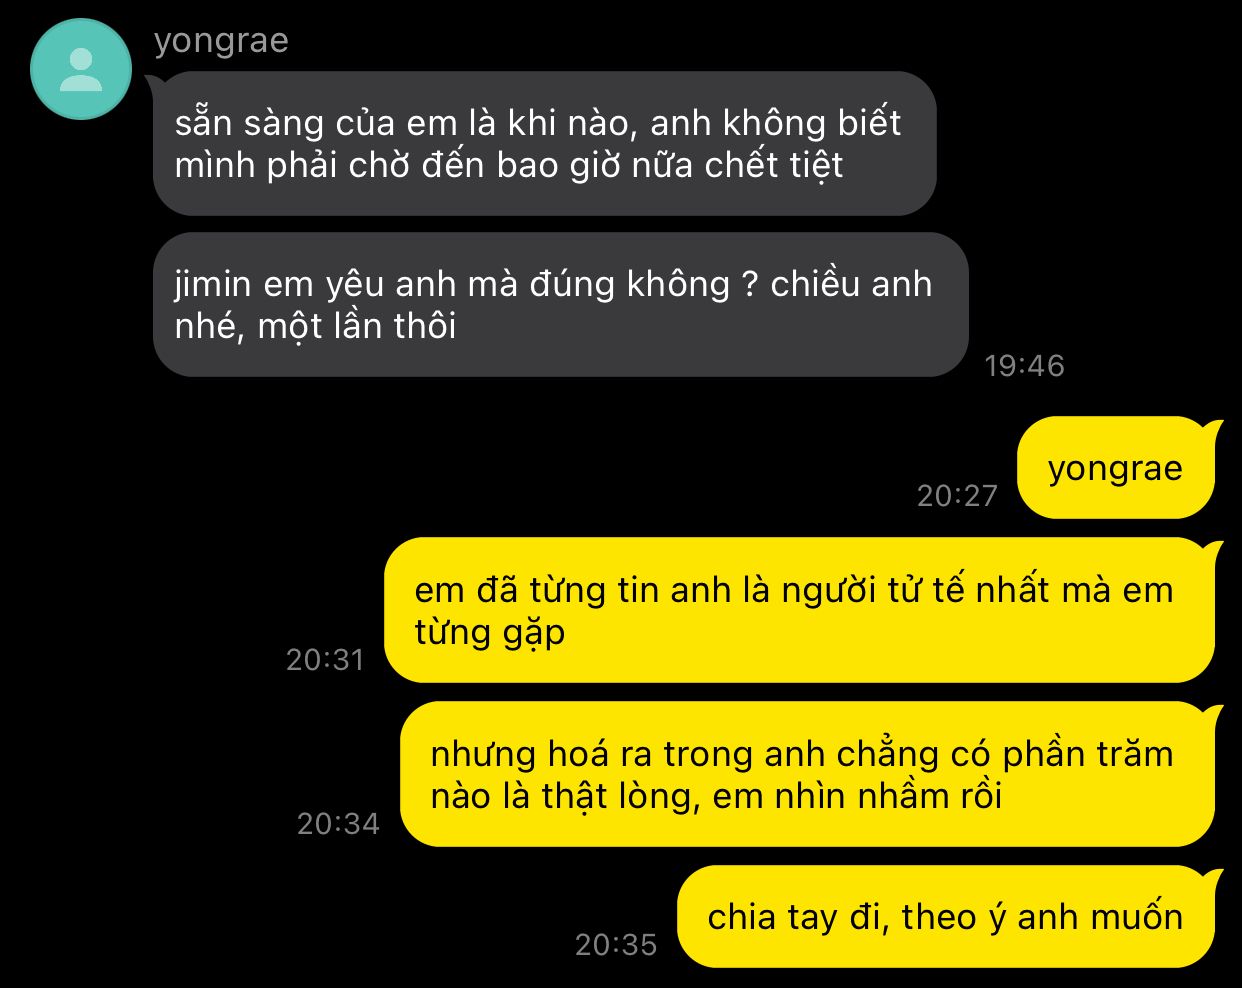Select the message starting with 'nhưng hoá ra trong anh'
The height and width of the screenshot is (988, 1242).
[807, 774]
